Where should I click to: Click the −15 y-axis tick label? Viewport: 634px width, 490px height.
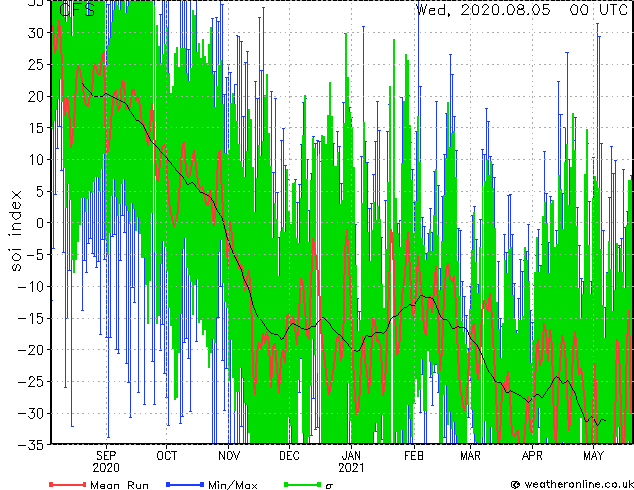point(31,318)
